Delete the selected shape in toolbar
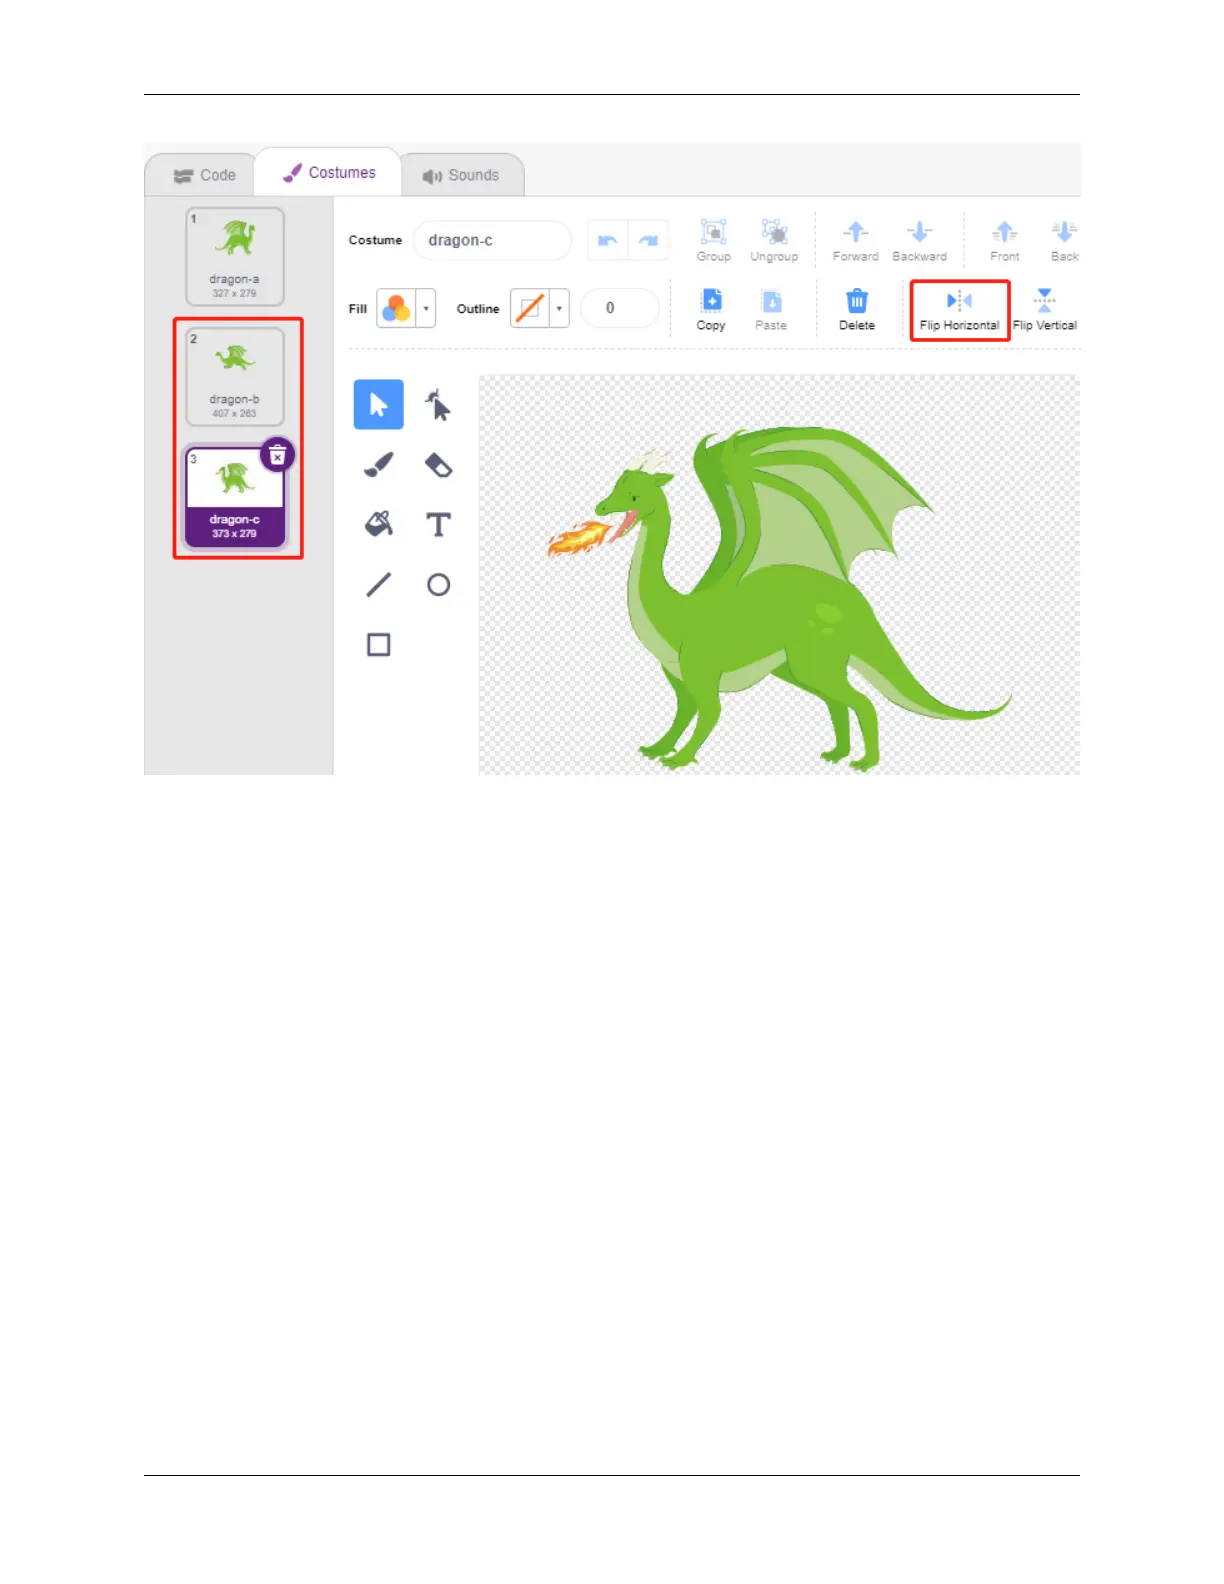The image size is (1224, 1584). (x=857, y=309)
